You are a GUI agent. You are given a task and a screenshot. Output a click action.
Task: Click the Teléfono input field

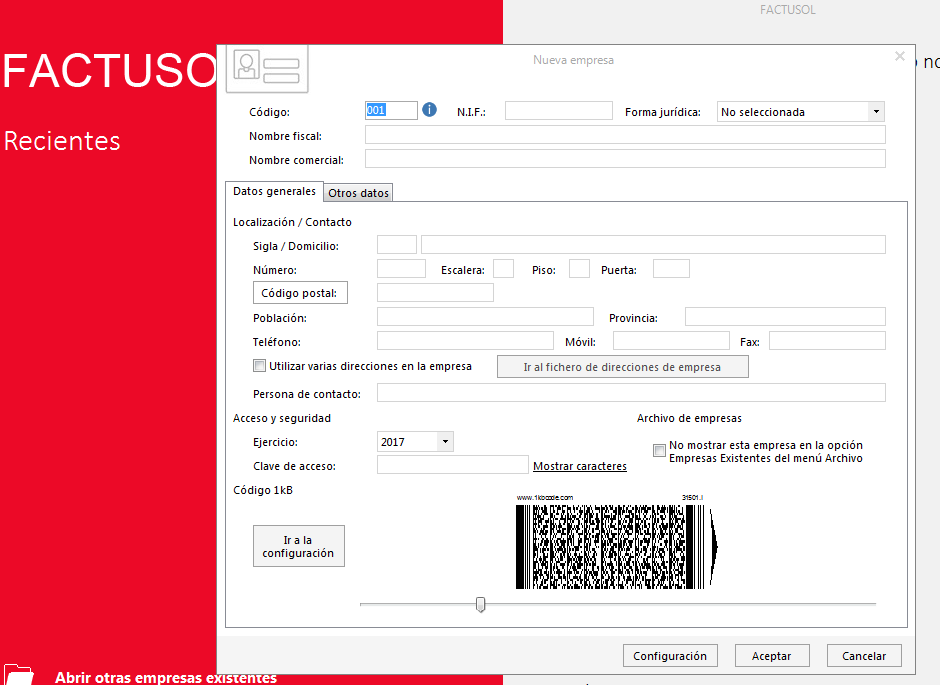tap(465, 340)
